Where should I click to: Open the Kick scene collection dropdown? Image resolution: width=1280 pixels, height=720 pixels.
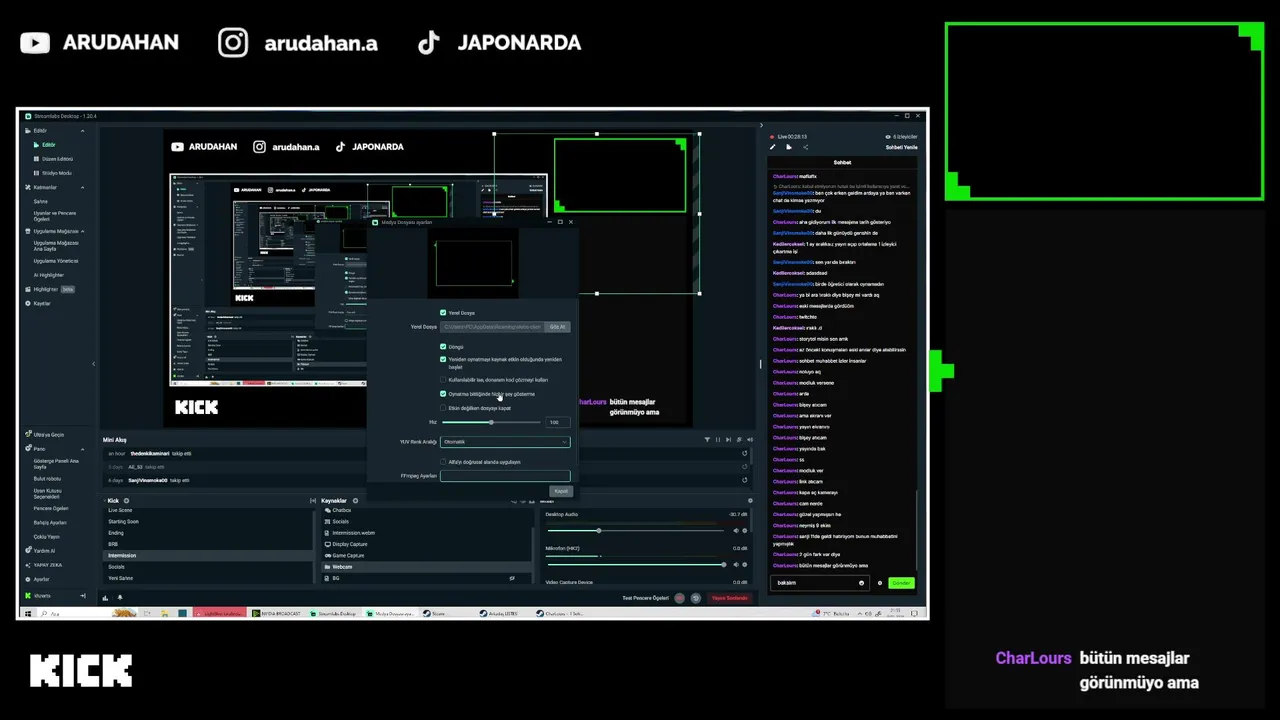pyautogui.click(x=112, y=500)
